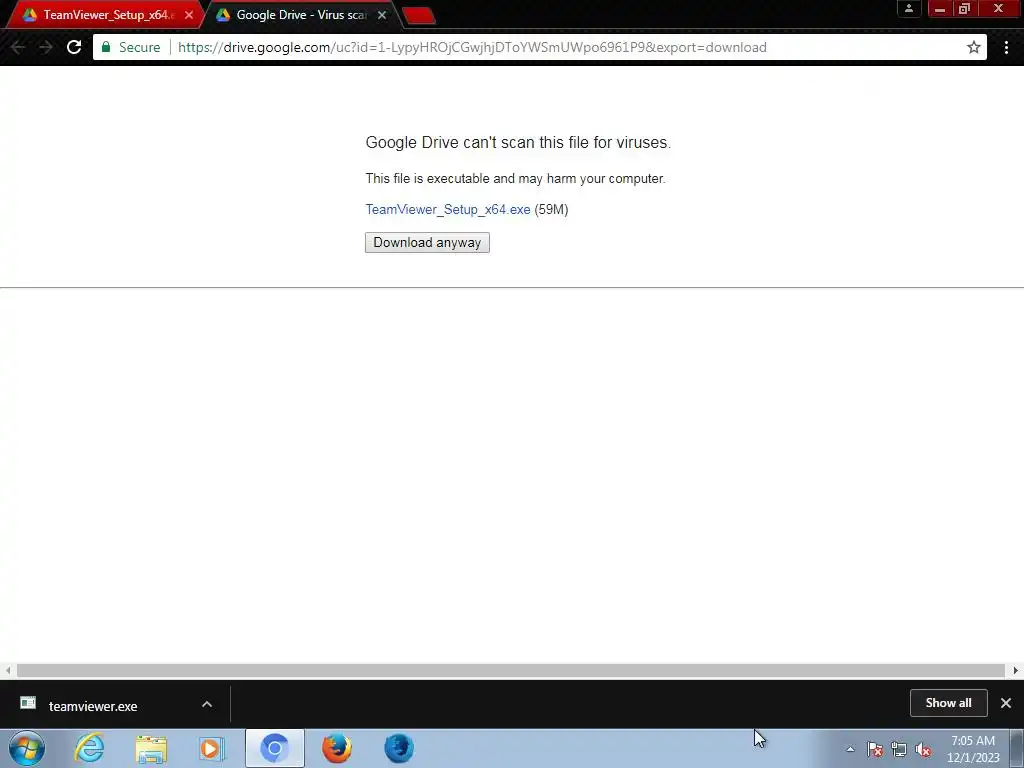Click the horizontal scrollbar track
The height and width of the screenshot is (768, 1024).
[x=511, y=670]
